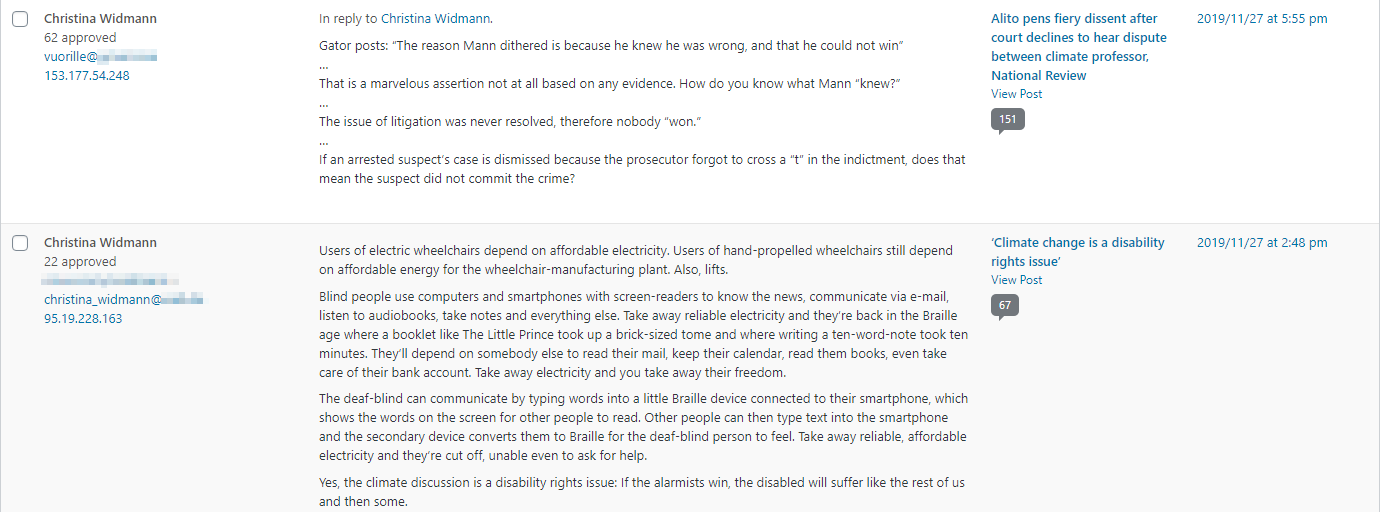Click the '22 approved' count
This screenshot has width=1380, height=512.
pos(80,261)
